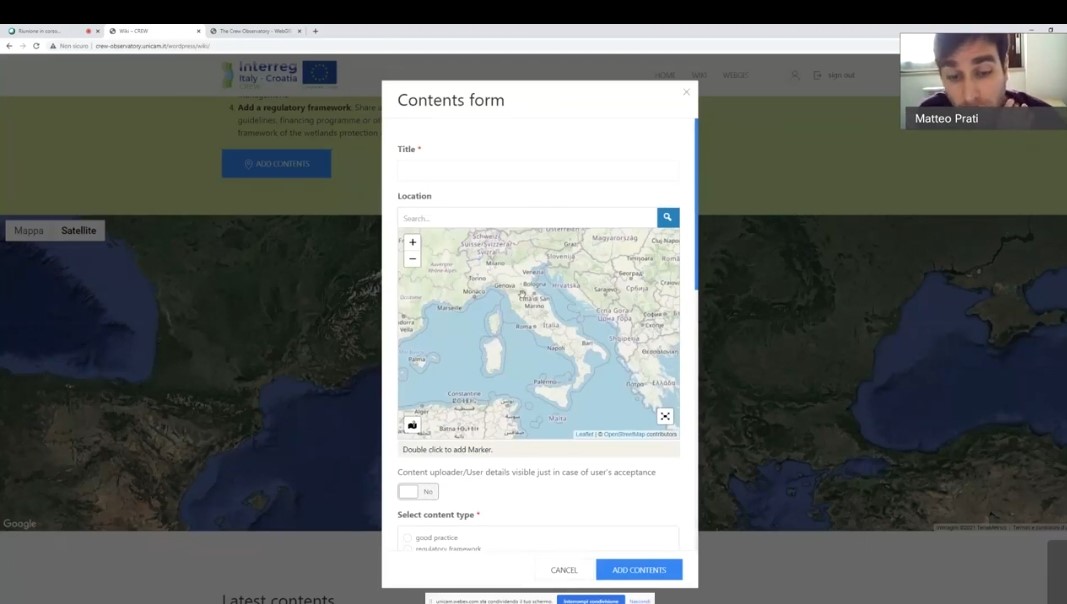Click the Title text input field
This screenshot has height=604, width=1067.
tap(538, 171)
